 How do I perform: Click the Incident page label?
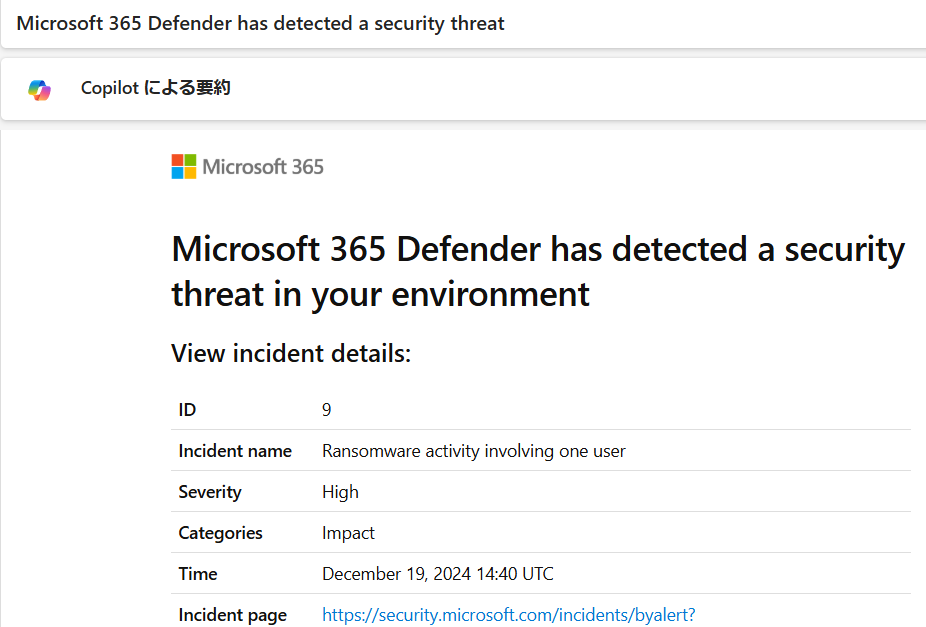tap(233, 615)
